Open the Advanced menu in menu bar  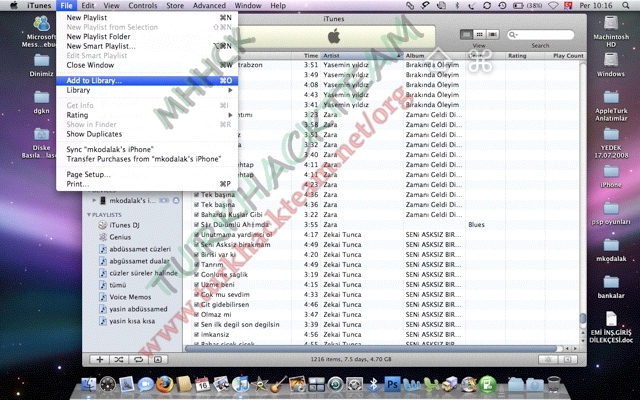[x=209, y=6]
